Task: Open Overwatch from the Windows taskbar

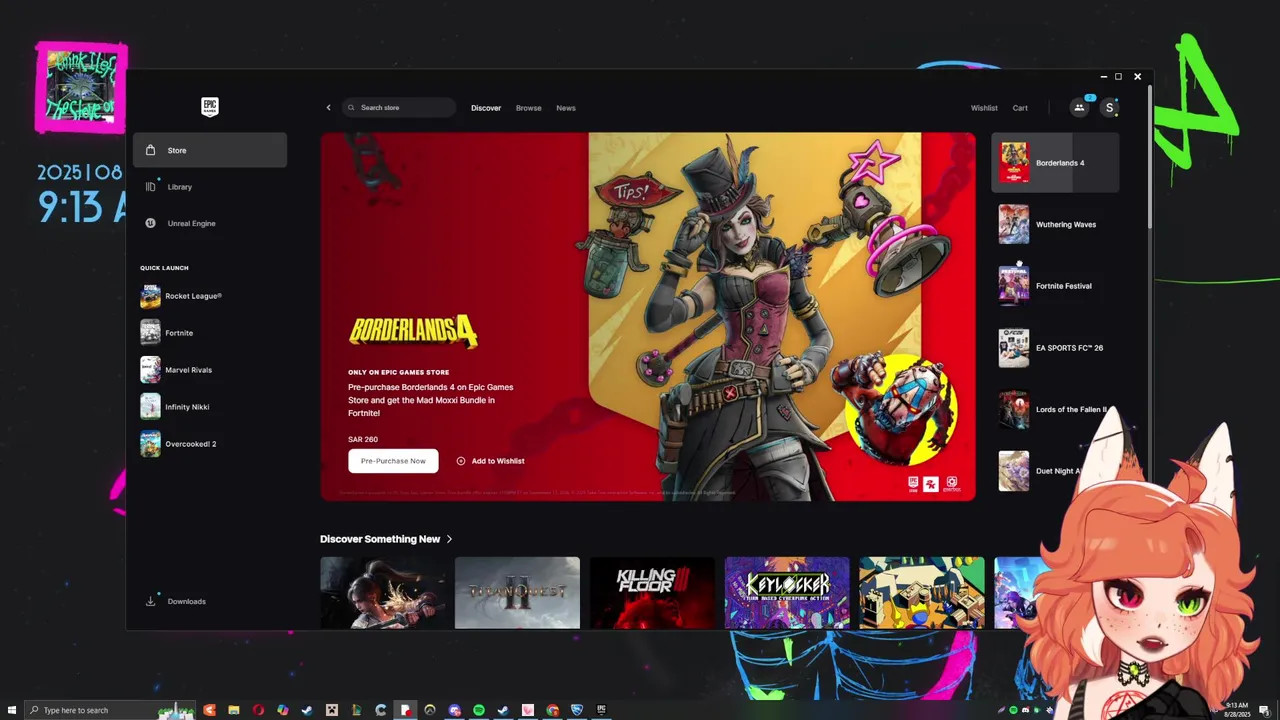Action: click(430, 710)
